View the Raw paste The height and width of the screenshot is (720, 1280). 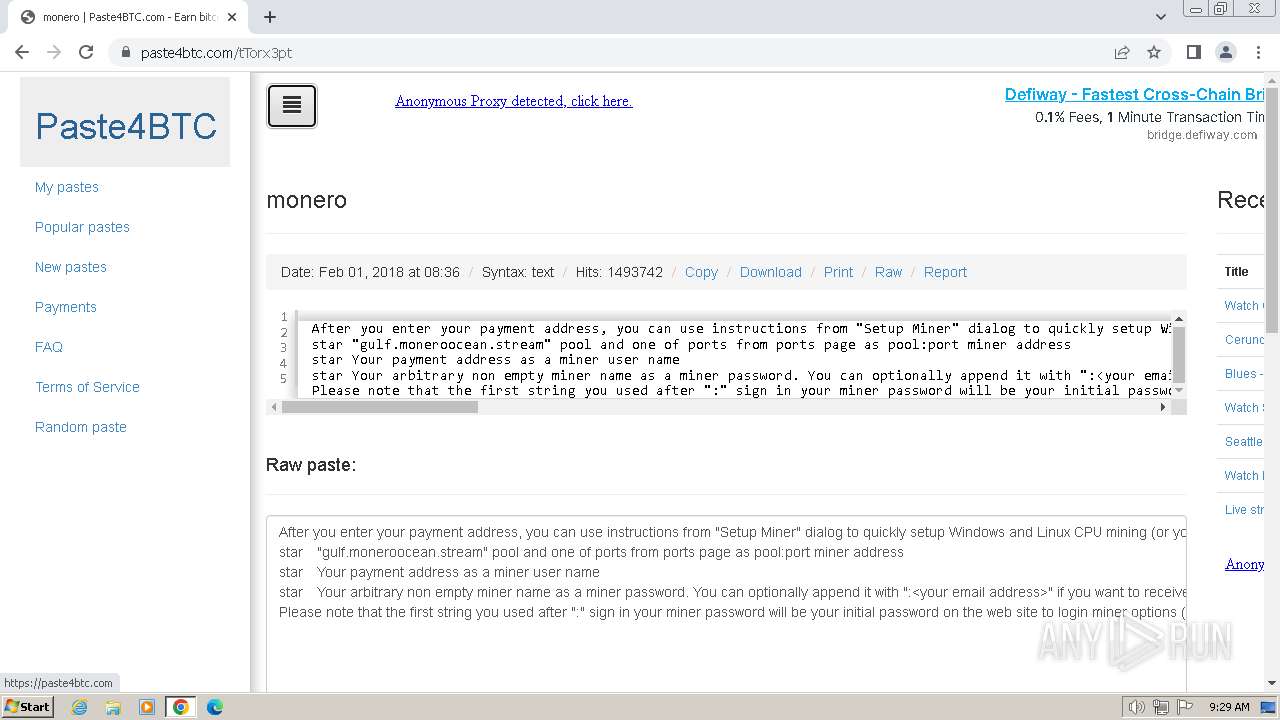(x=888, y=272)
